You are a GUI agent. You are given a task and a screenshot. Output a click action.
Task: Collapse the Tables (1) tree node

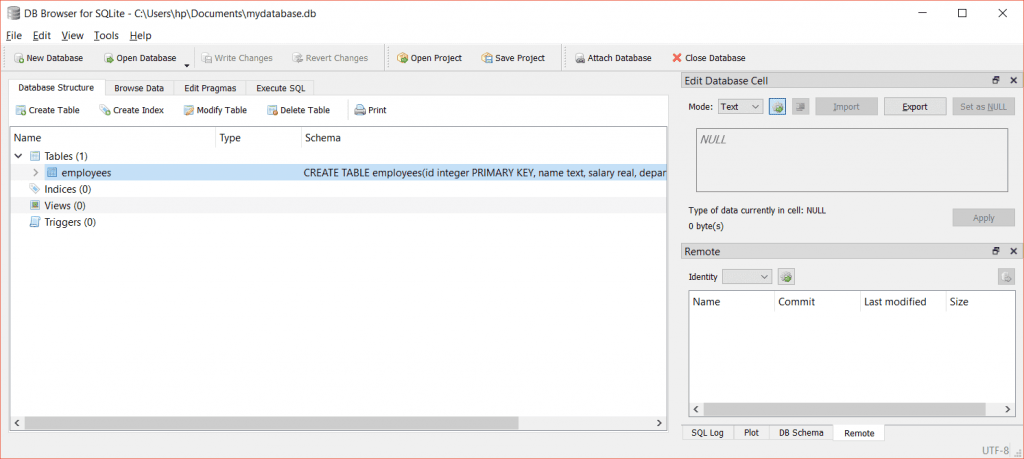click(18, 156)
